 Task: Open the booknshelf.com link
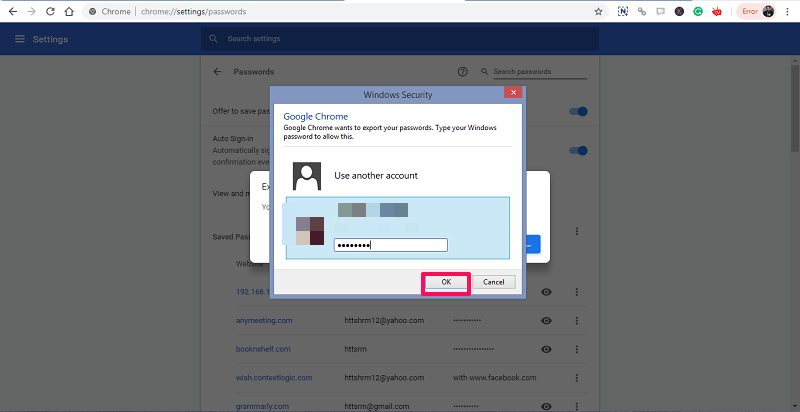point(263,349)
